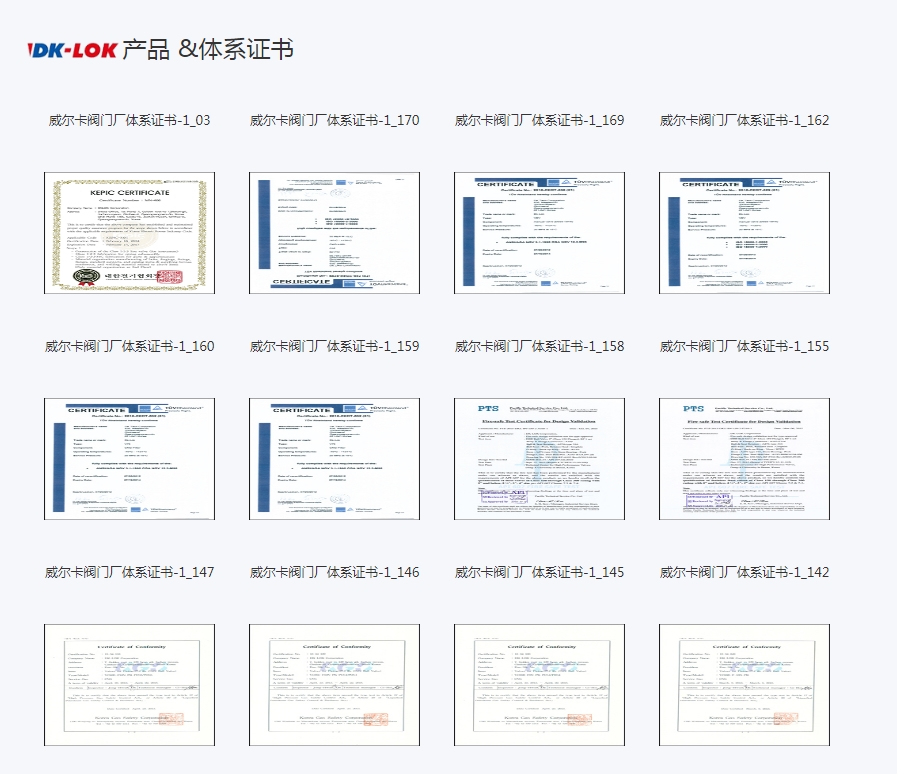
Task: Click the 产品 &体系证书 heading
Action: click(x=207, y=49)
